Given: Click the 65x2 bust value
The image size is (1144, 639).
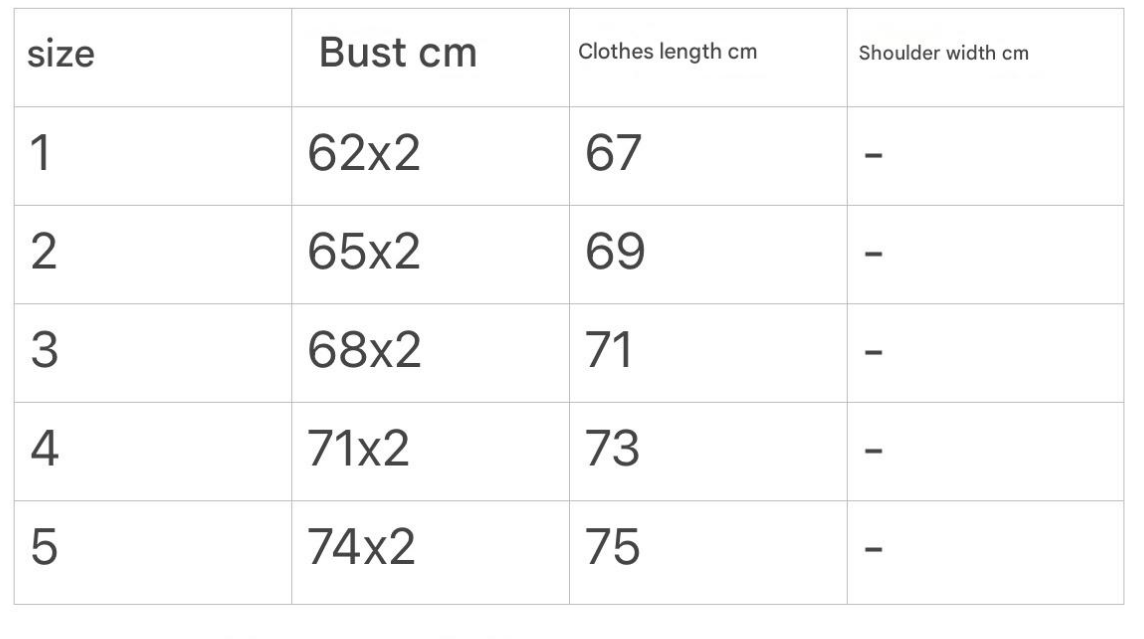Looking at the screenshot, I should click(363, 254).
